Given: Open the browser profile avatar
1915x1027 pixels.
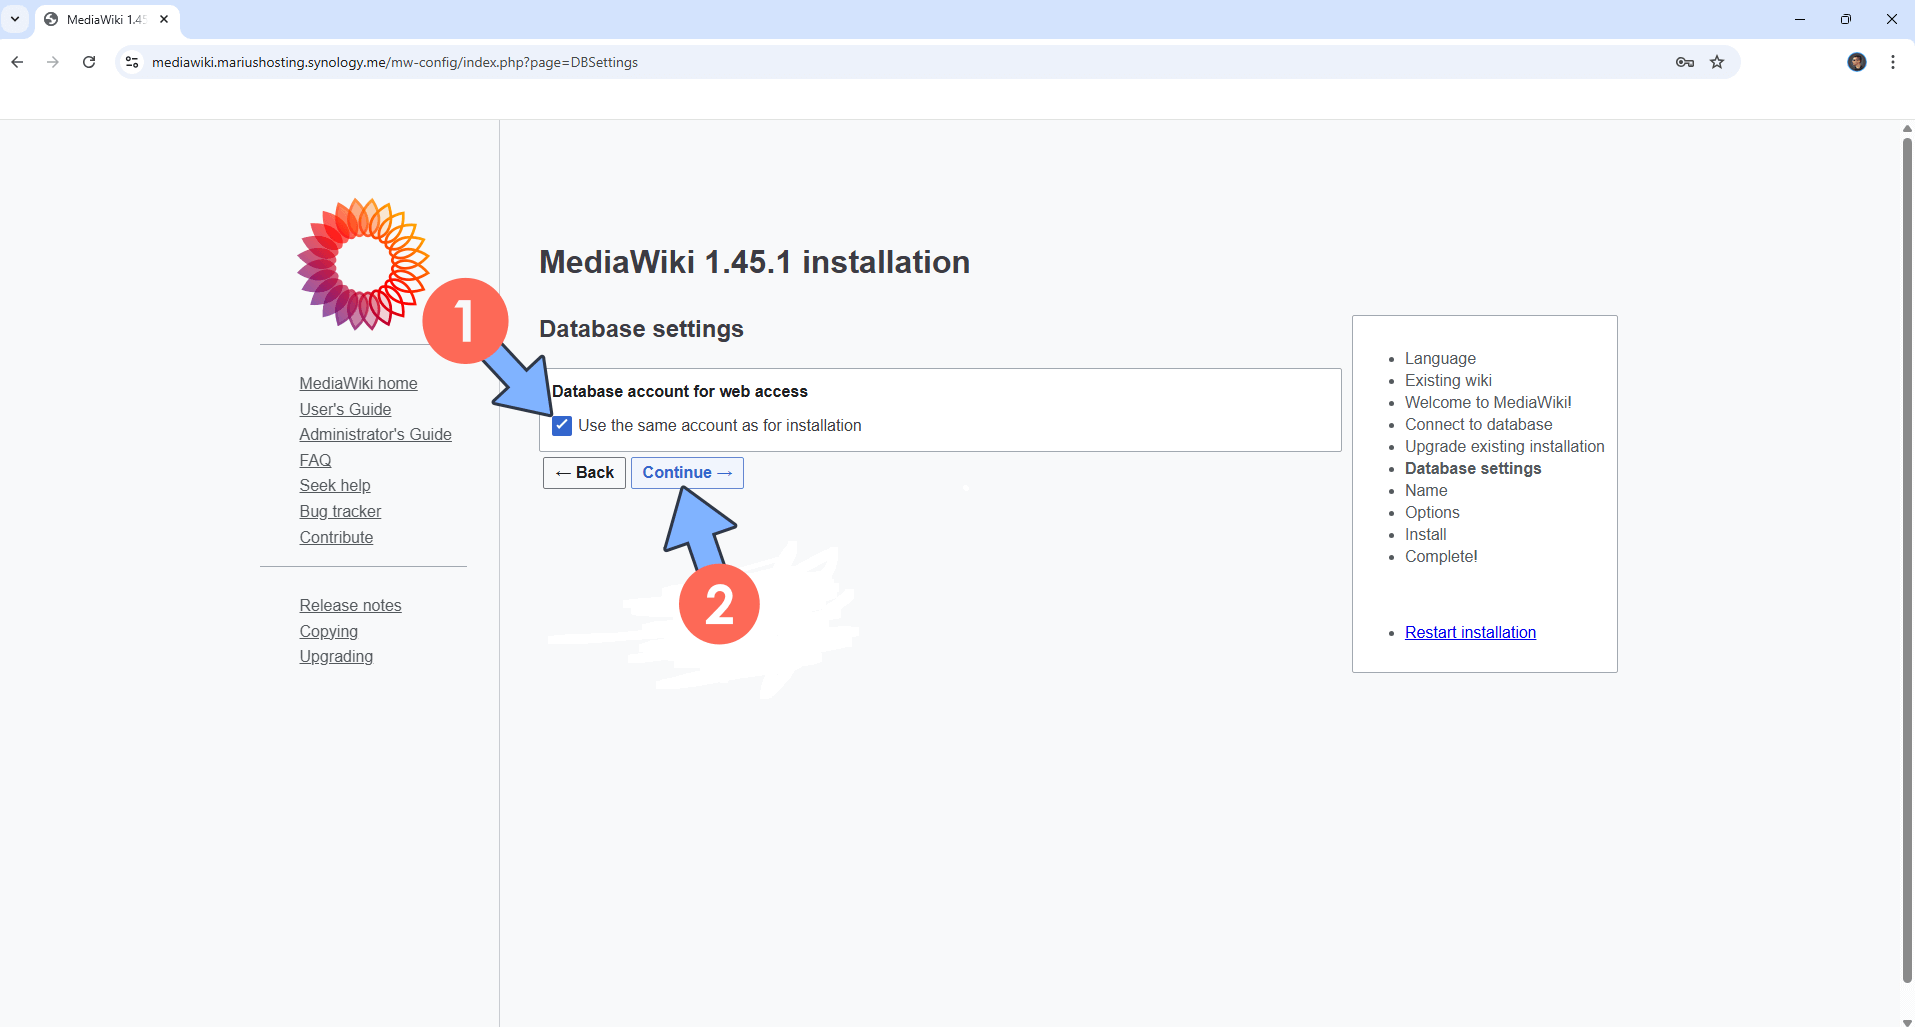Looking at the screenshot, I should coord(1857,62).
